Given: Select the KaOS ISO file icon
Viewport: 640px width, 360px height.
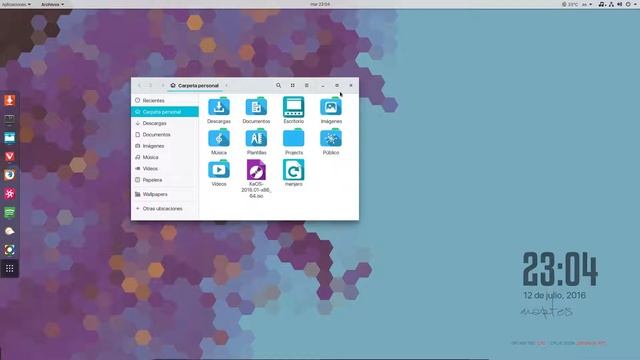Looking at the screenshot, I should click(x=256, y=170).
